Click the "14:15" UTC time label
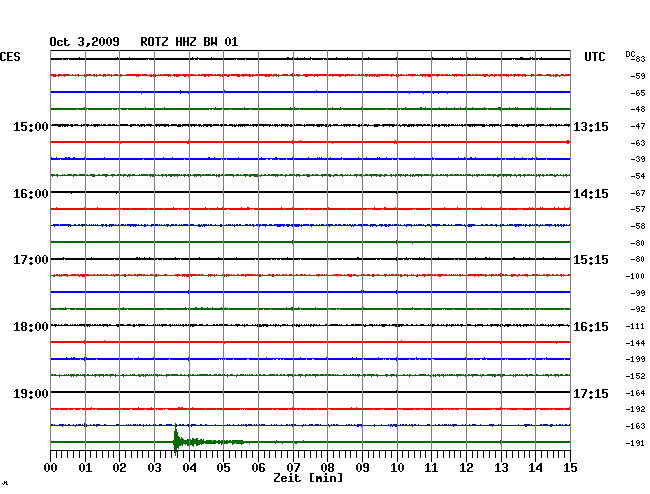Screen dimensions: 650x494 (x=591, y=194)
